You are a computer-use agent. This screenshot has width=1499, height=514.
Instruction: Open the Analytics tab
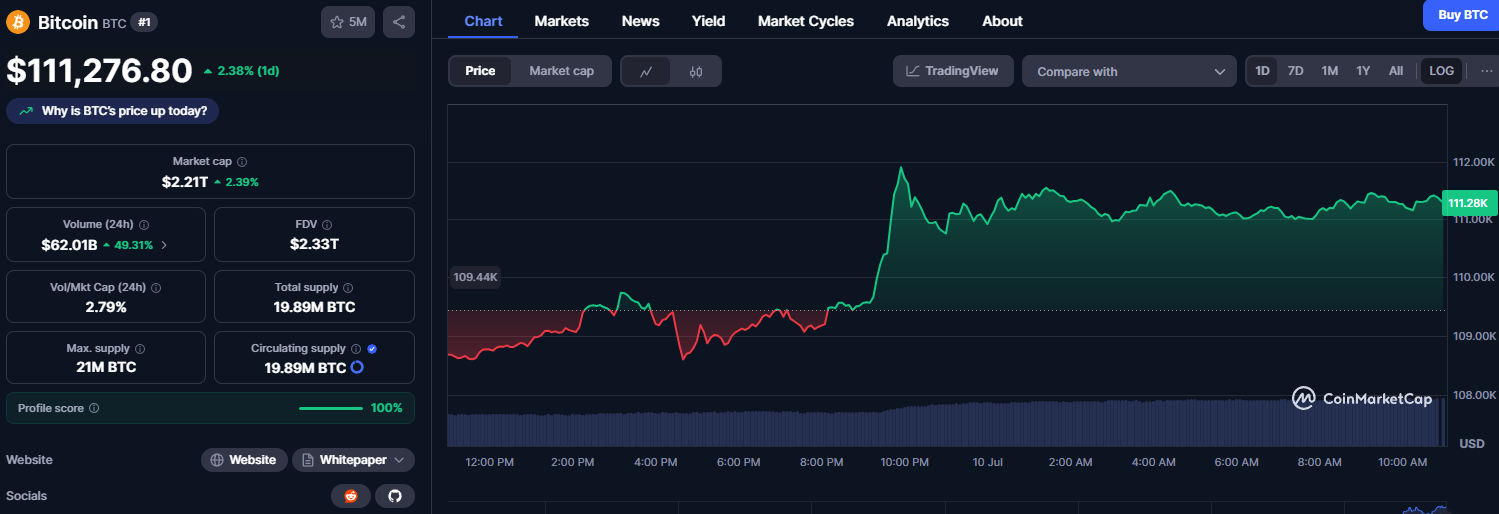pos(918,21)
